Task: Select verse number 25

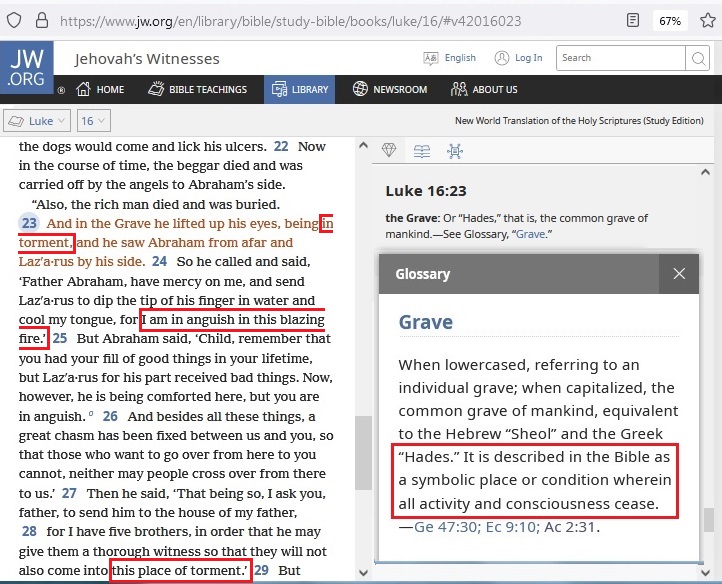Action: (60, 339)
